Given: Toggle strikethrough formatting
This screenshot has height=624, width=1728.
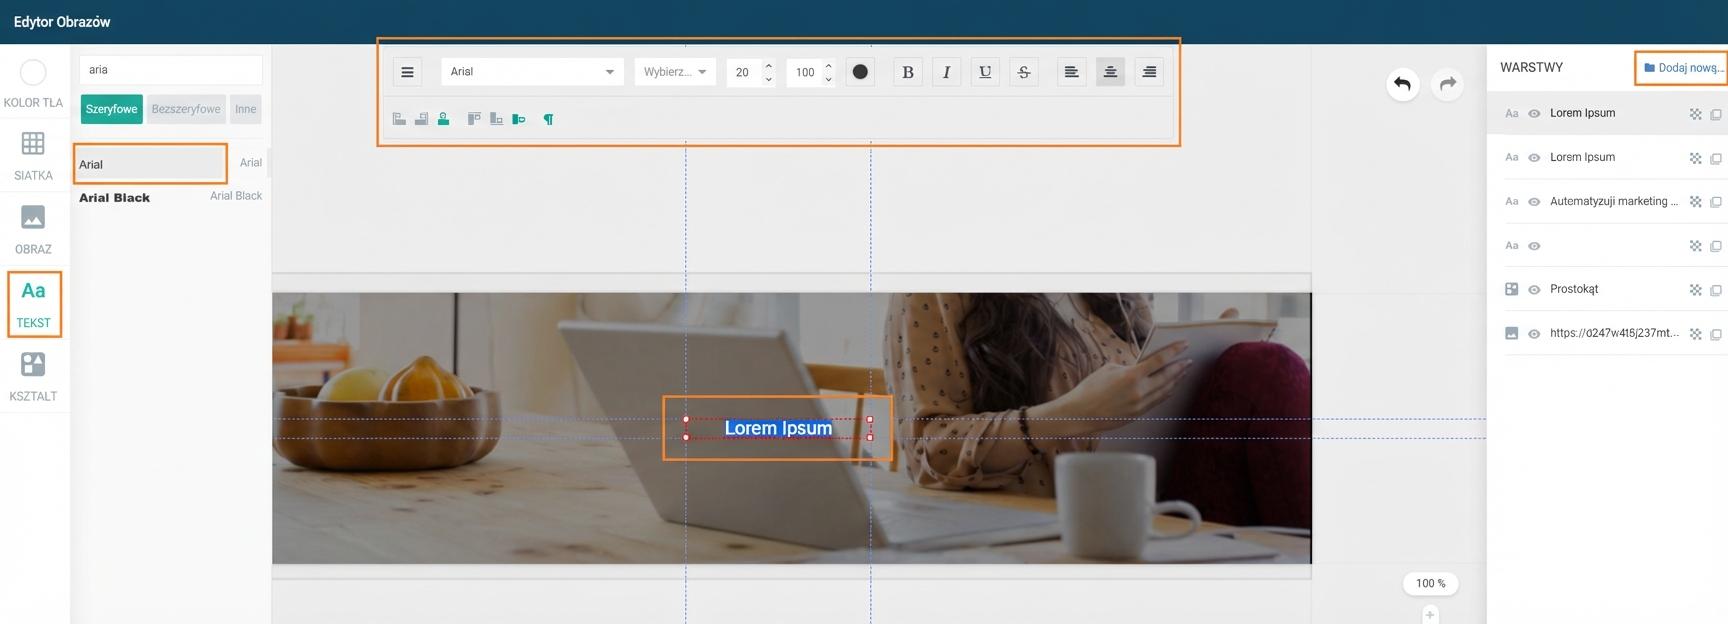Looking at the screenshot, I should [x=1024, y=72].
